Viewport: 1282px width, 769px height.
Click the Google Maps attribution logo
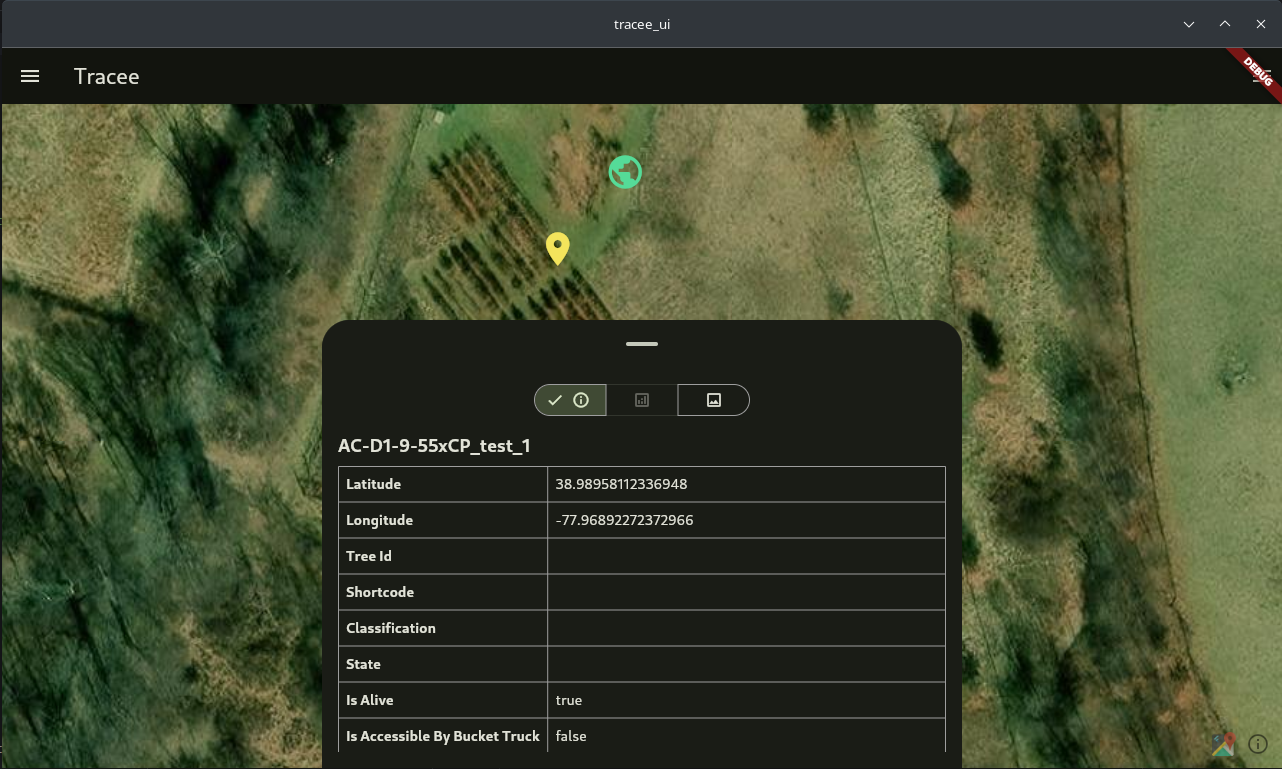(x=1222, y=744)
